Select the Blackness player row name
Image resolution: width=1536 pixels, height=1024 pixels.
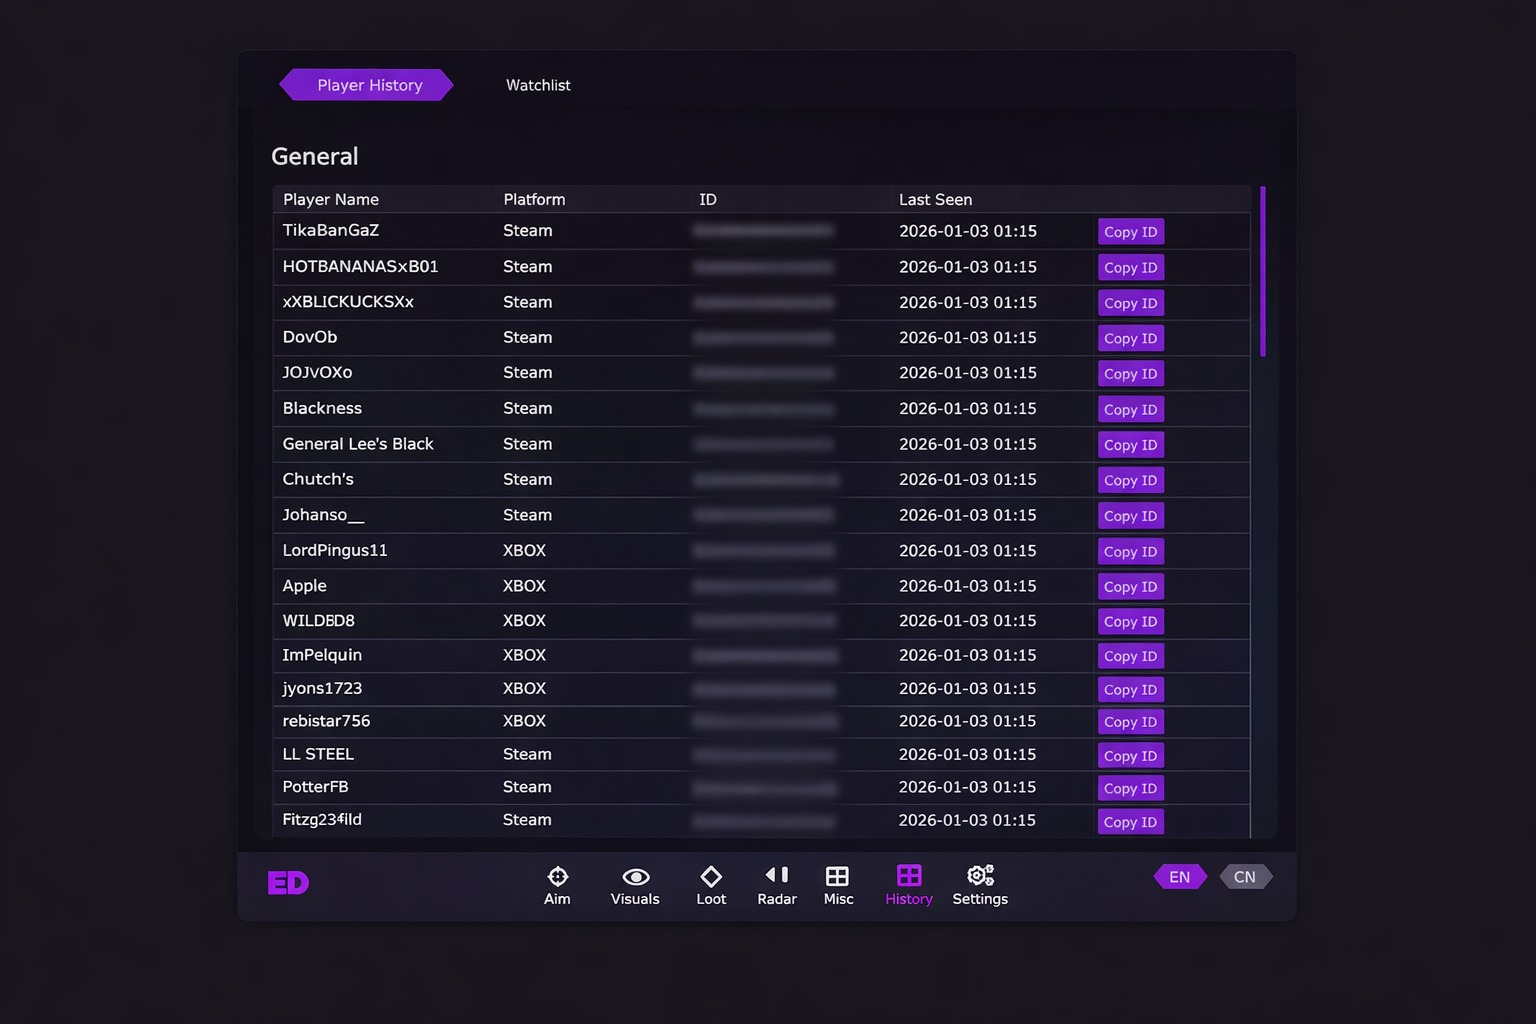click(x=322, y=409)
